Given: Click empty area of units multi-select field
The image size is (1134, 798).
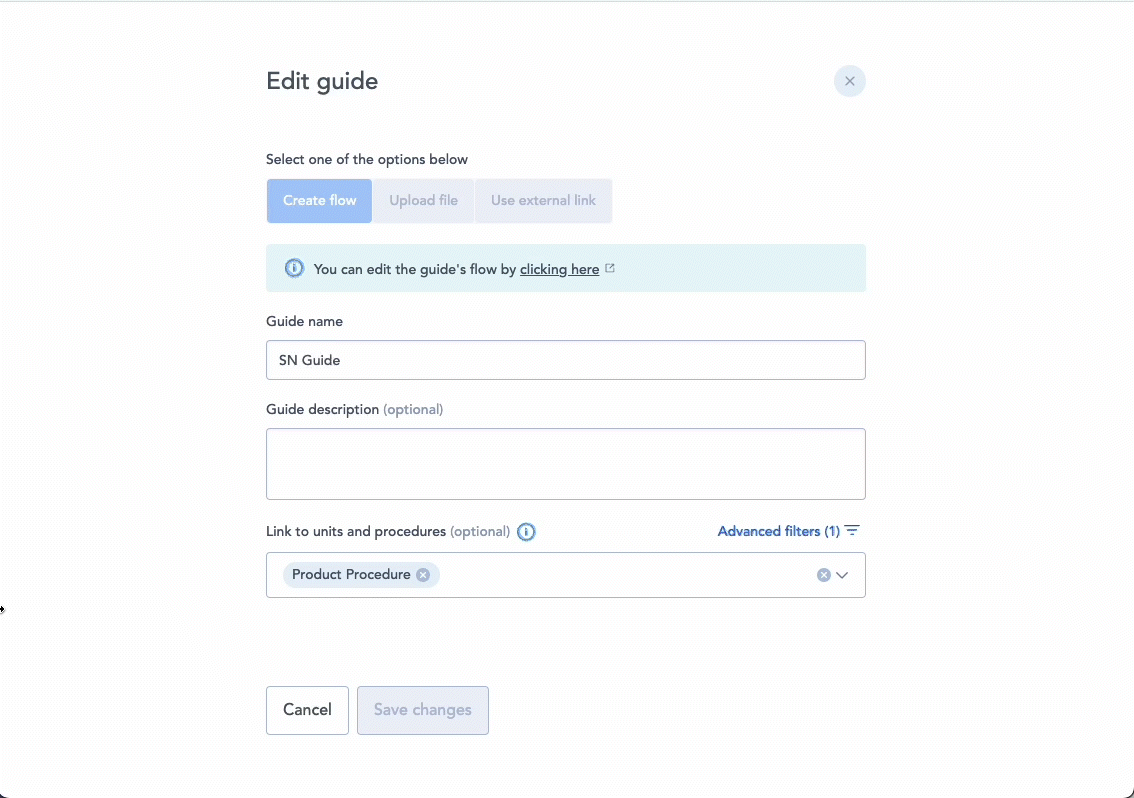Looking at the screenshot, I should pos(620,575).
